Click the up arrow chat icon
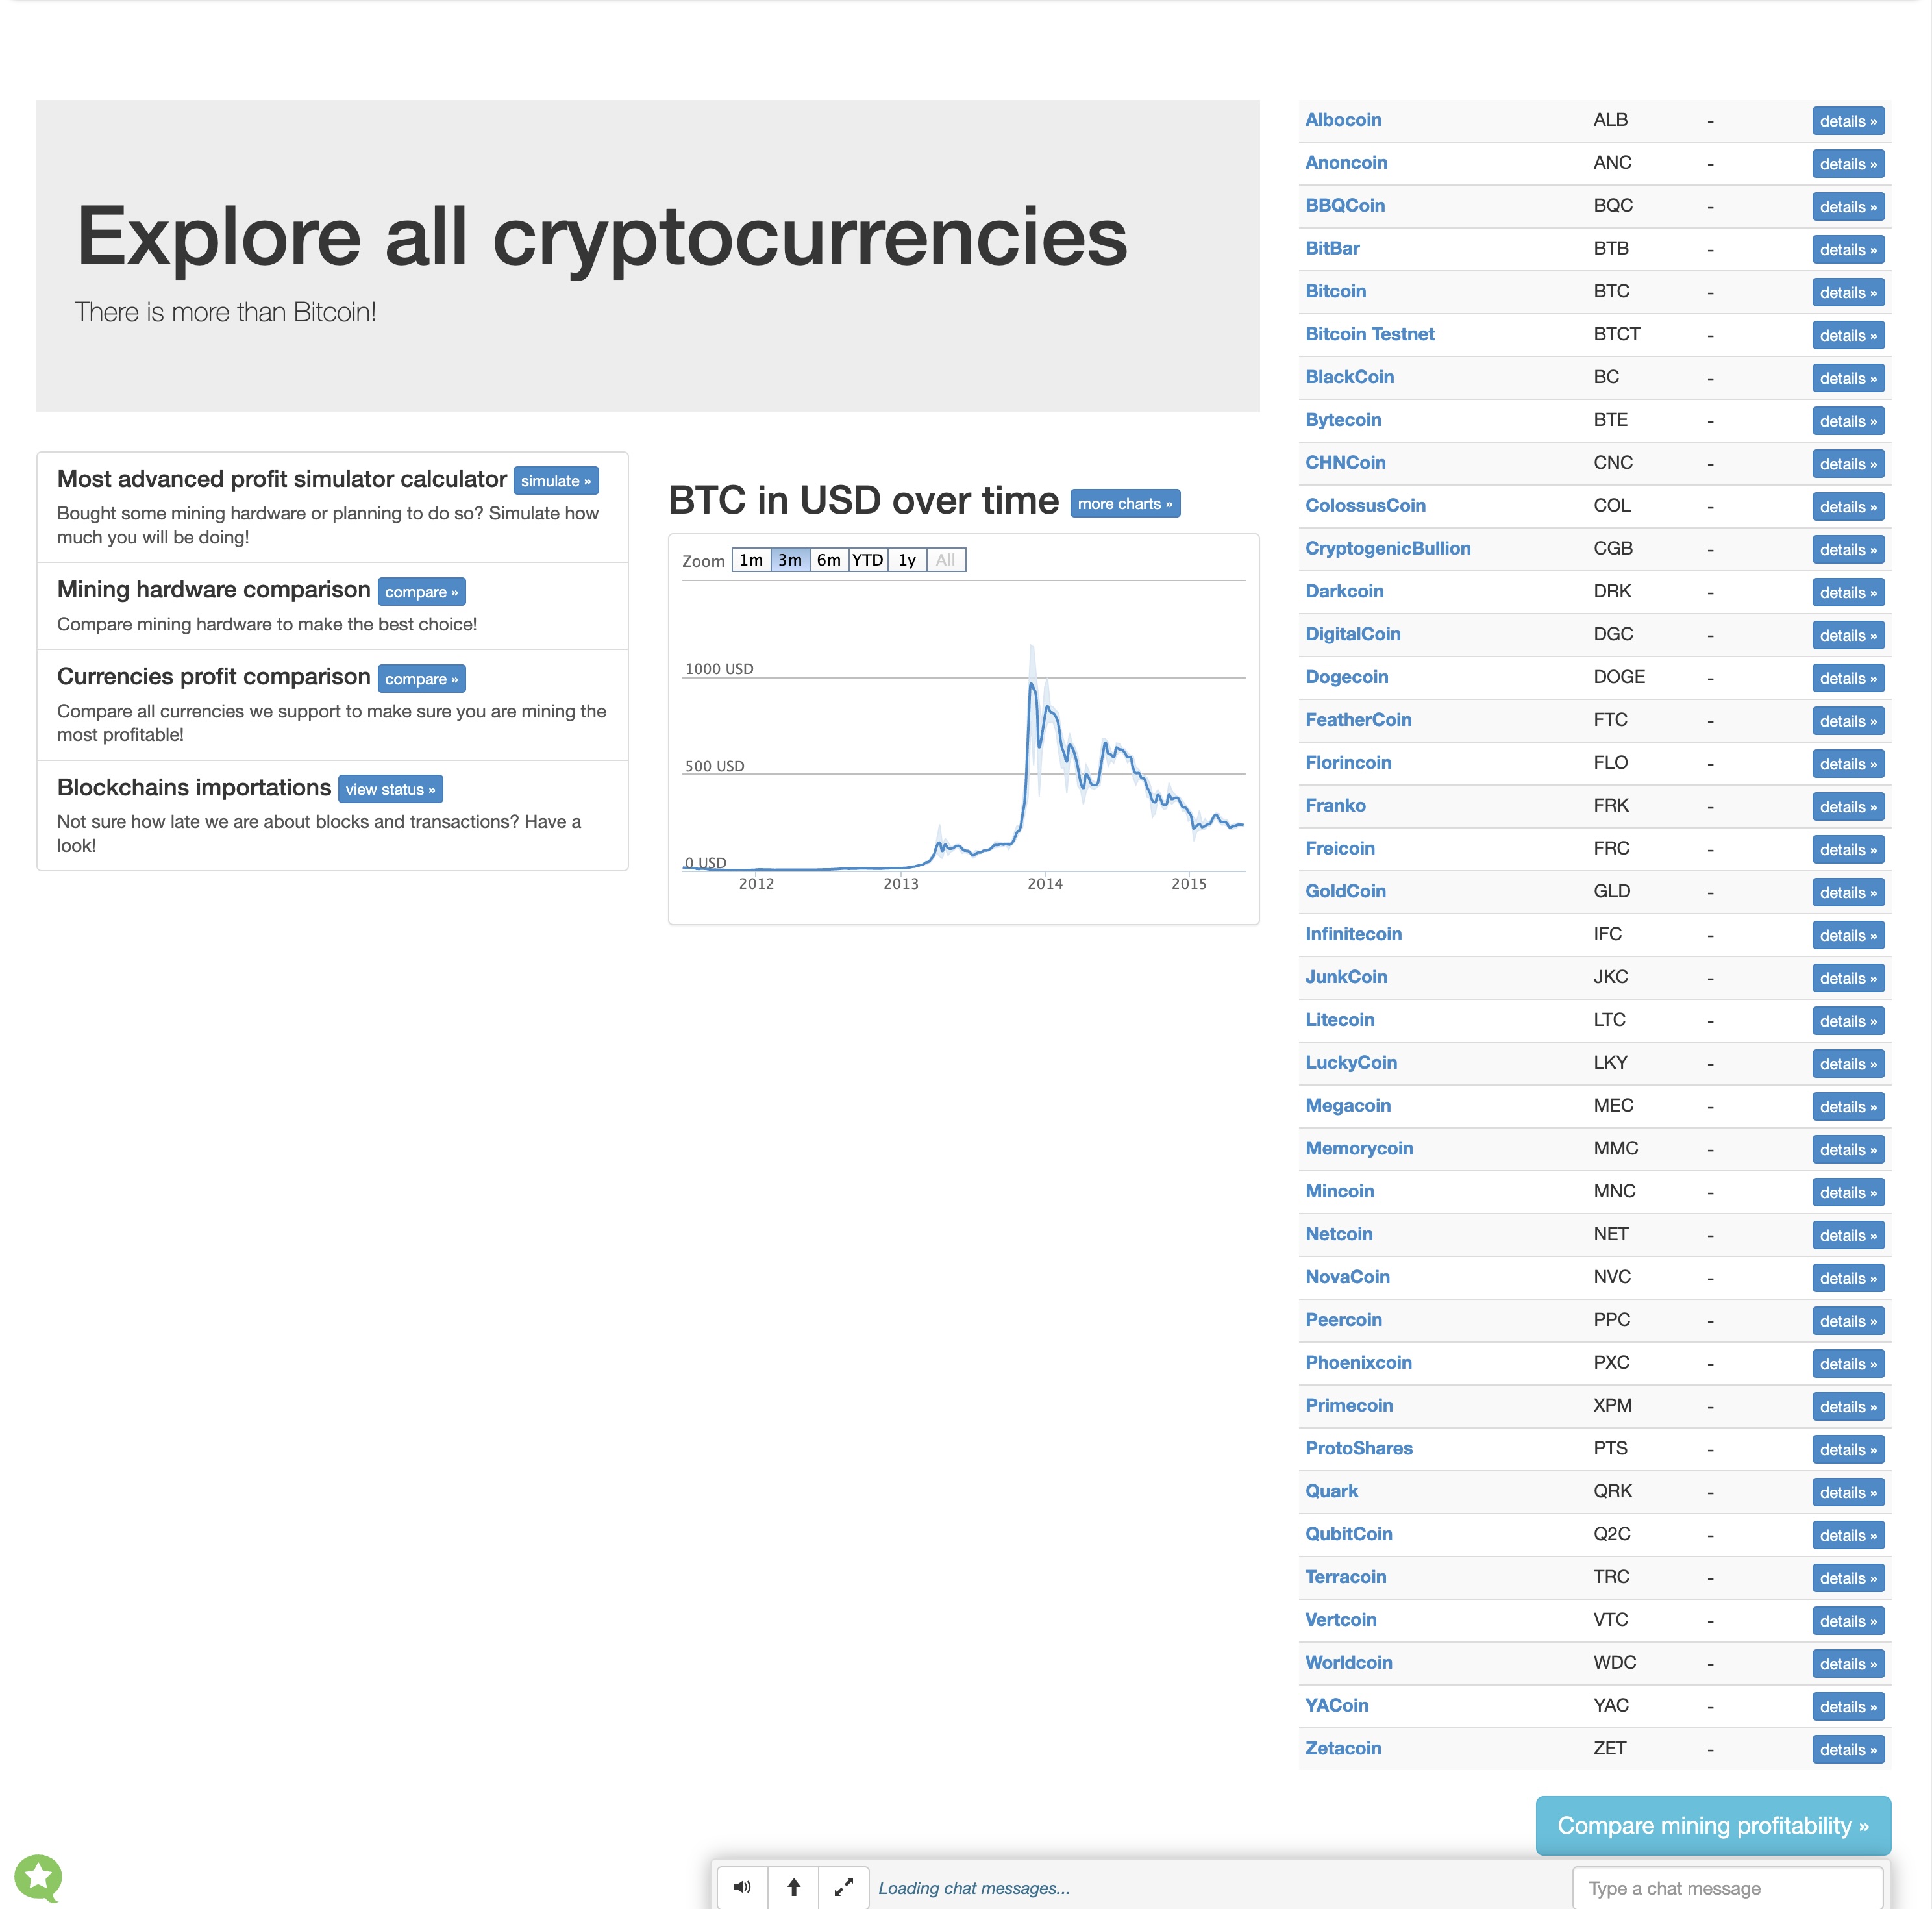This screenshot has width=1932, height=1909. point(794,1887)
